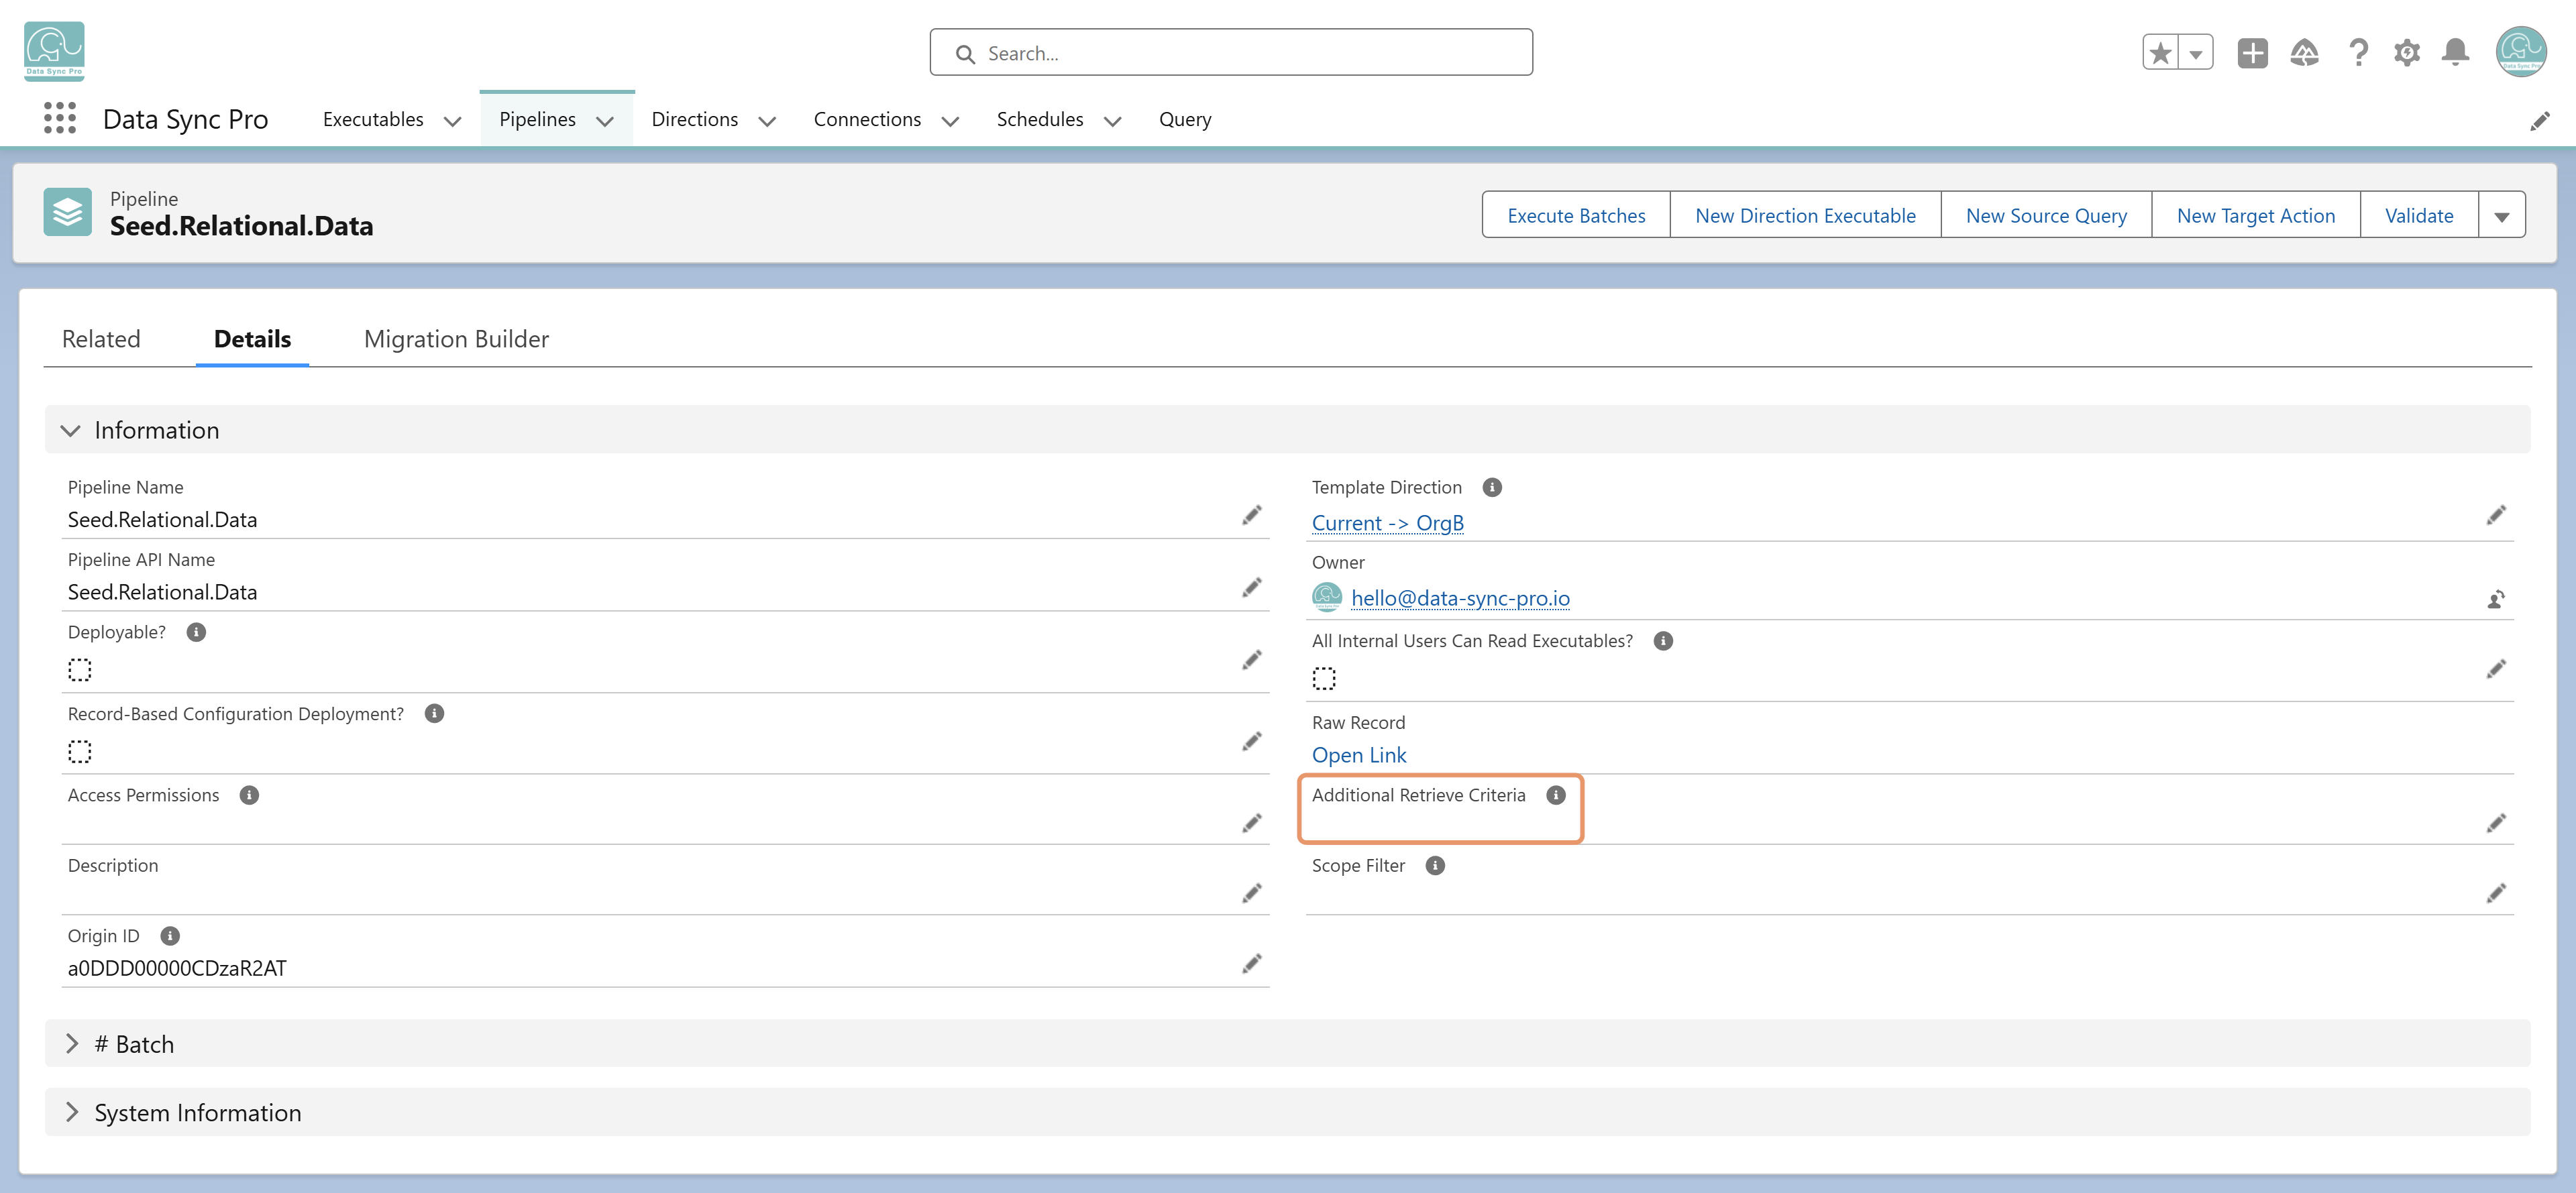Open the Executables tab chevron menu
The width and height of the screenshot is (2576, 1193).
(452, 121)
